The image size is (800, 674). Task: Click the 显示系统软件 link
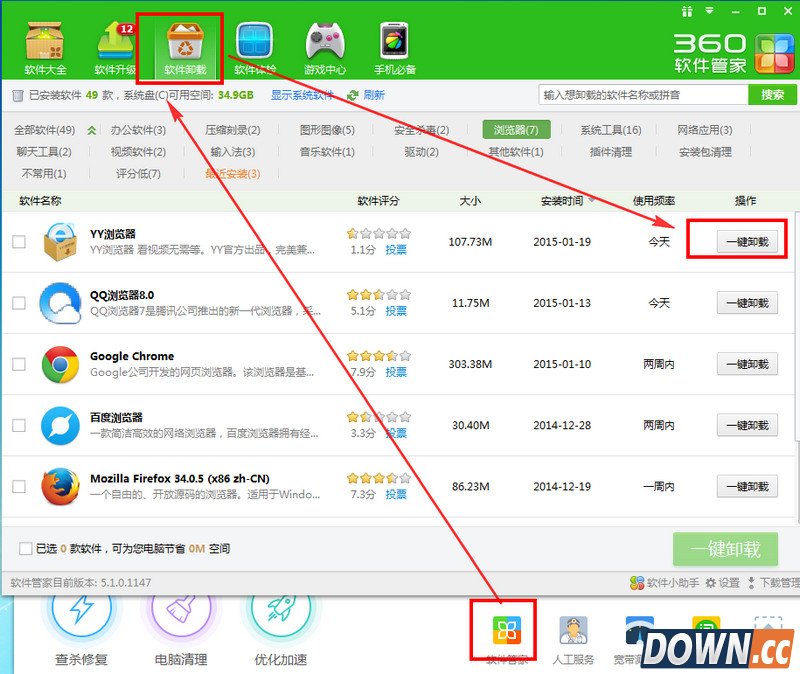coord(302,95)
